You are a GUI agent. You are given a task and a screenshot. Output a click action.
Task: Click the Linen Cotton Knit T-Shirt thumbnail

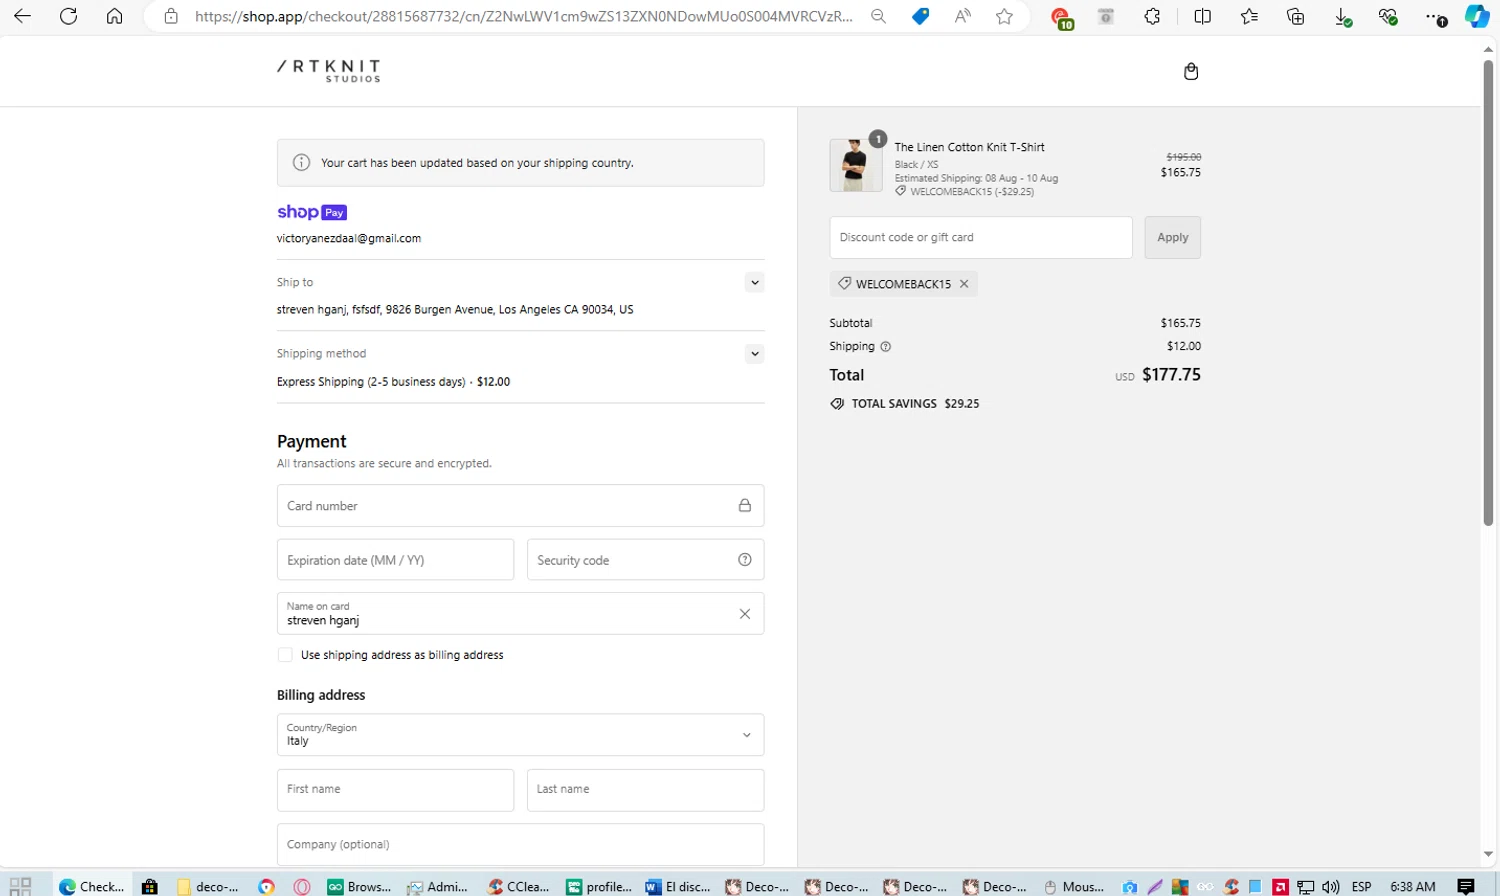click(x=855, y=165)
